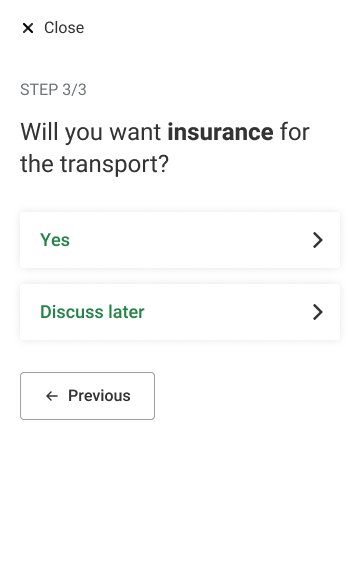Select the Discuss later option
This screenshot has height=577, width=360.
coord(180,312)
